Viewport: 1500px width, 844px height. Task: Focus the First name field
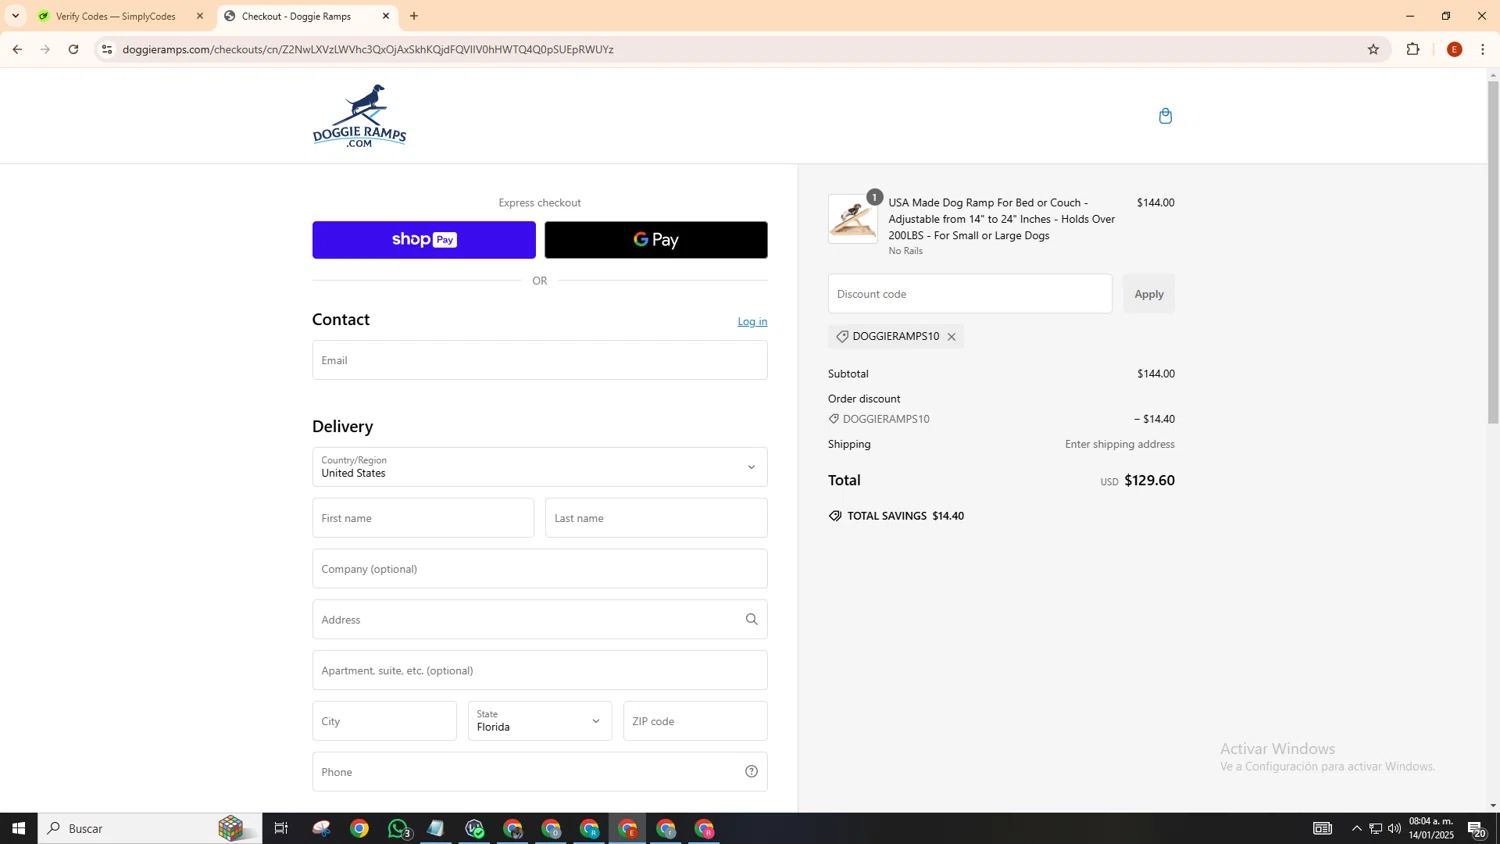423,518
